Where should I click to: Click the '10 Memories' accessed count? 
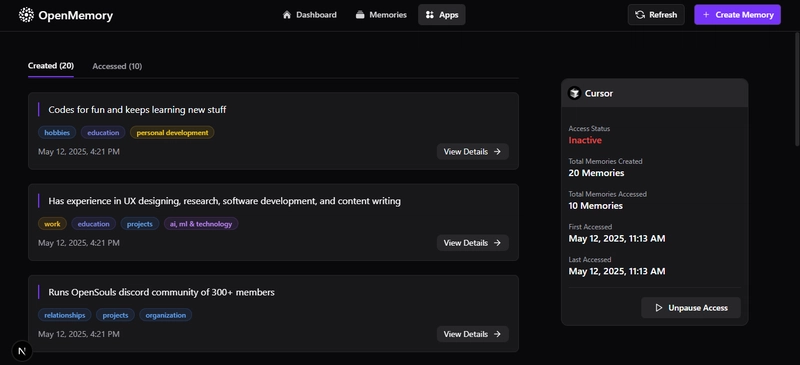[x=596, y=206]
